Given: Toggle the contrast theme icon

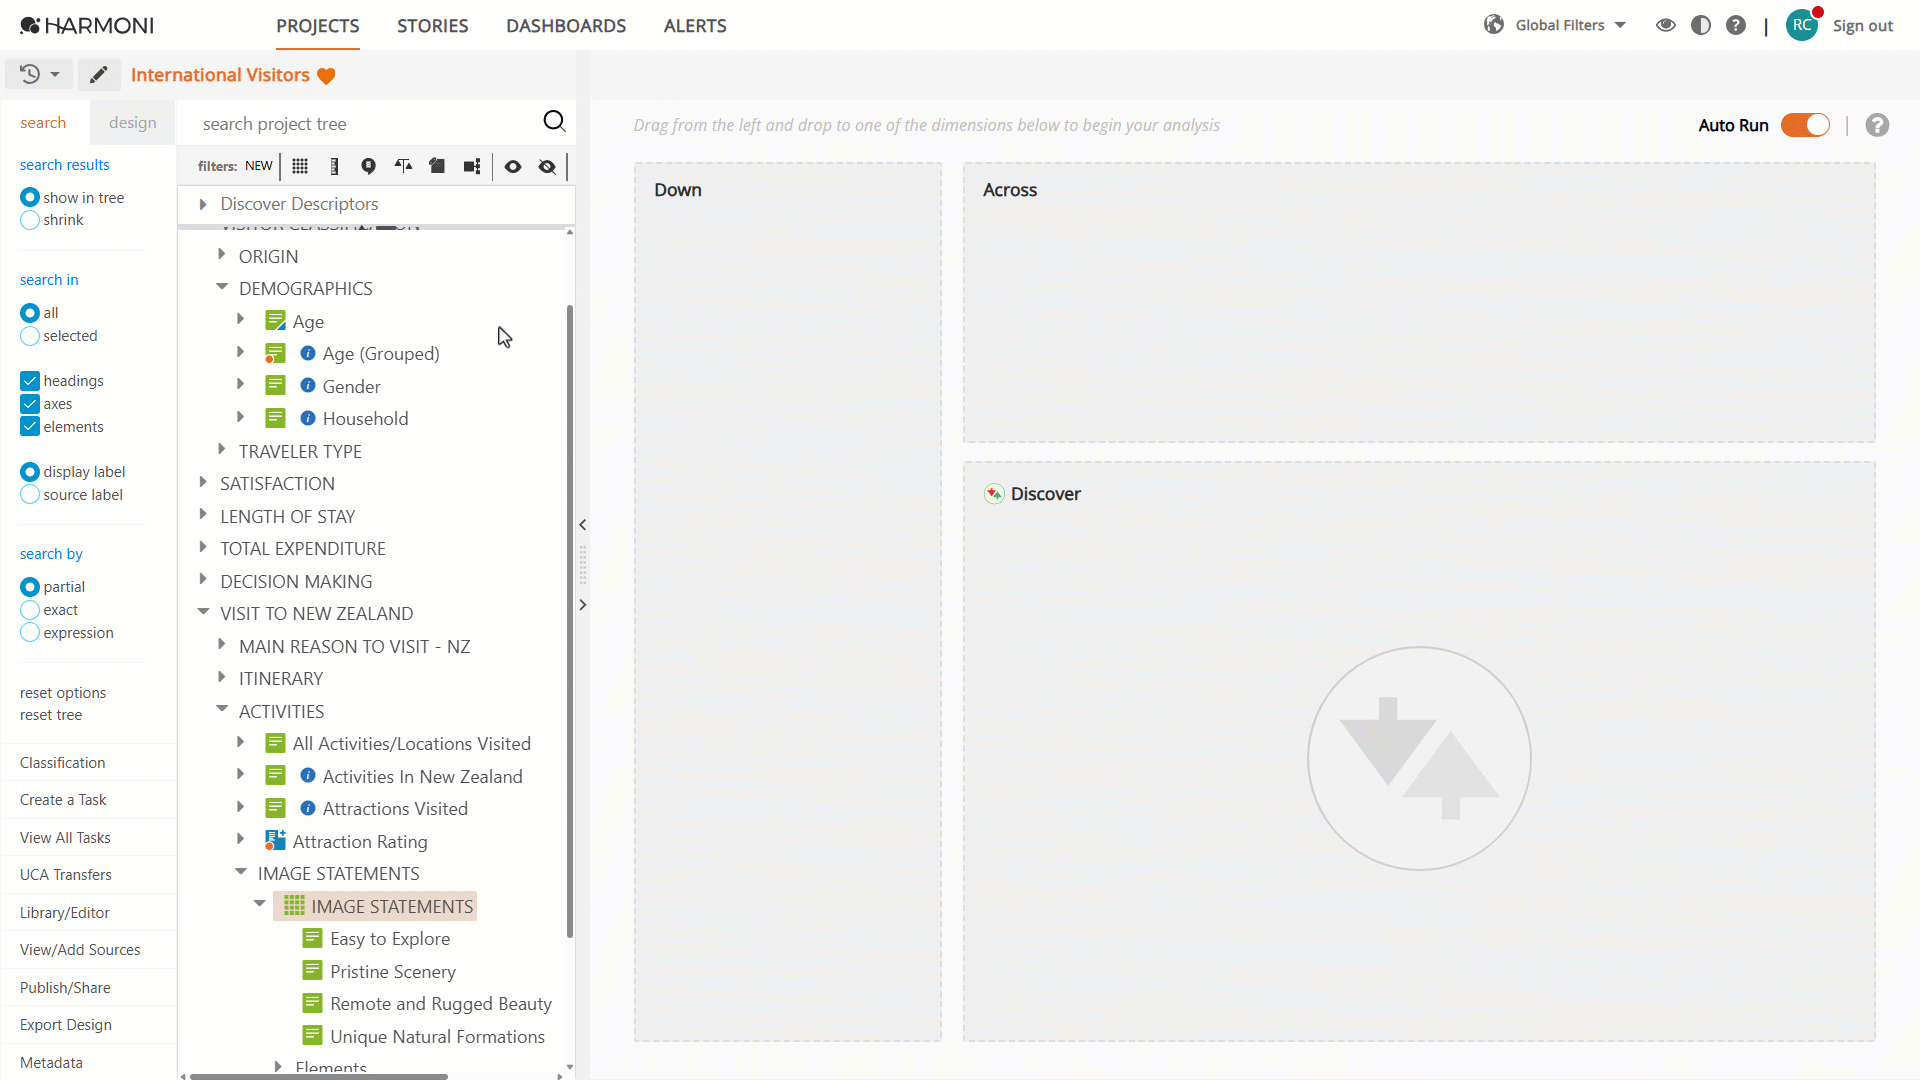Looking at the screenshot, I should tap(1700, 25).
